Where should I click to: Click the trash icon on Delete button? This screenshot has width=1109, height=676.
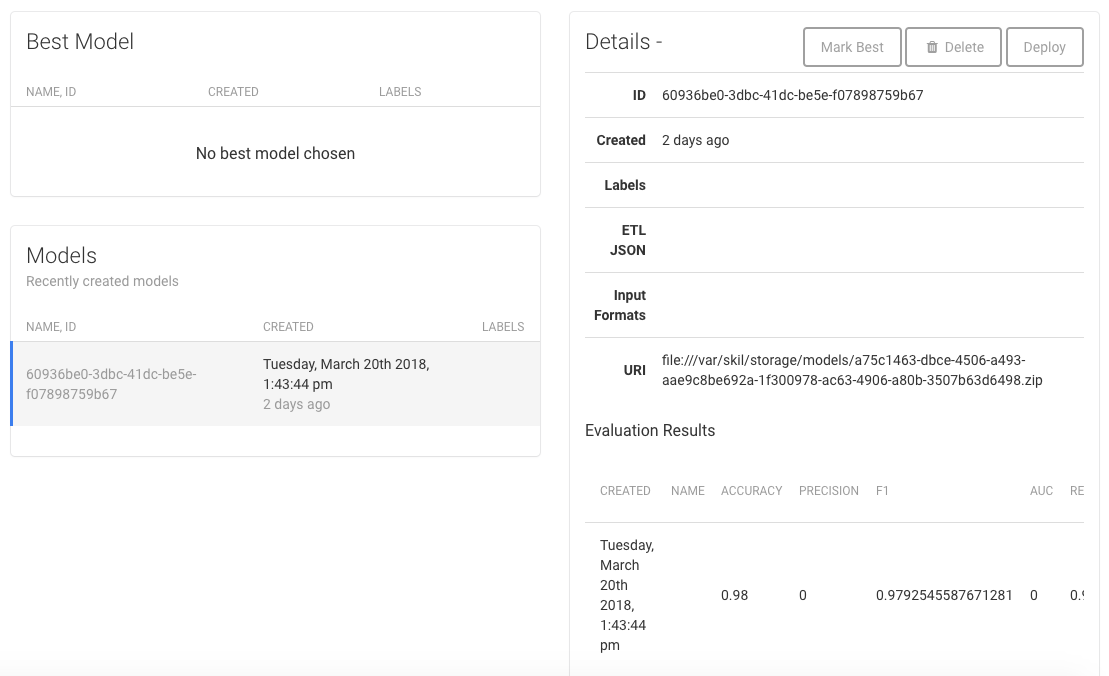coord(932,47)
